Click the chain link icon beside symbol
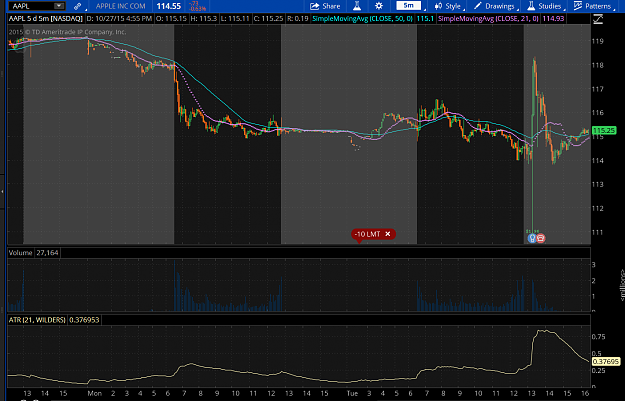This screenshot has height=401, width=625. click(77, 6)
